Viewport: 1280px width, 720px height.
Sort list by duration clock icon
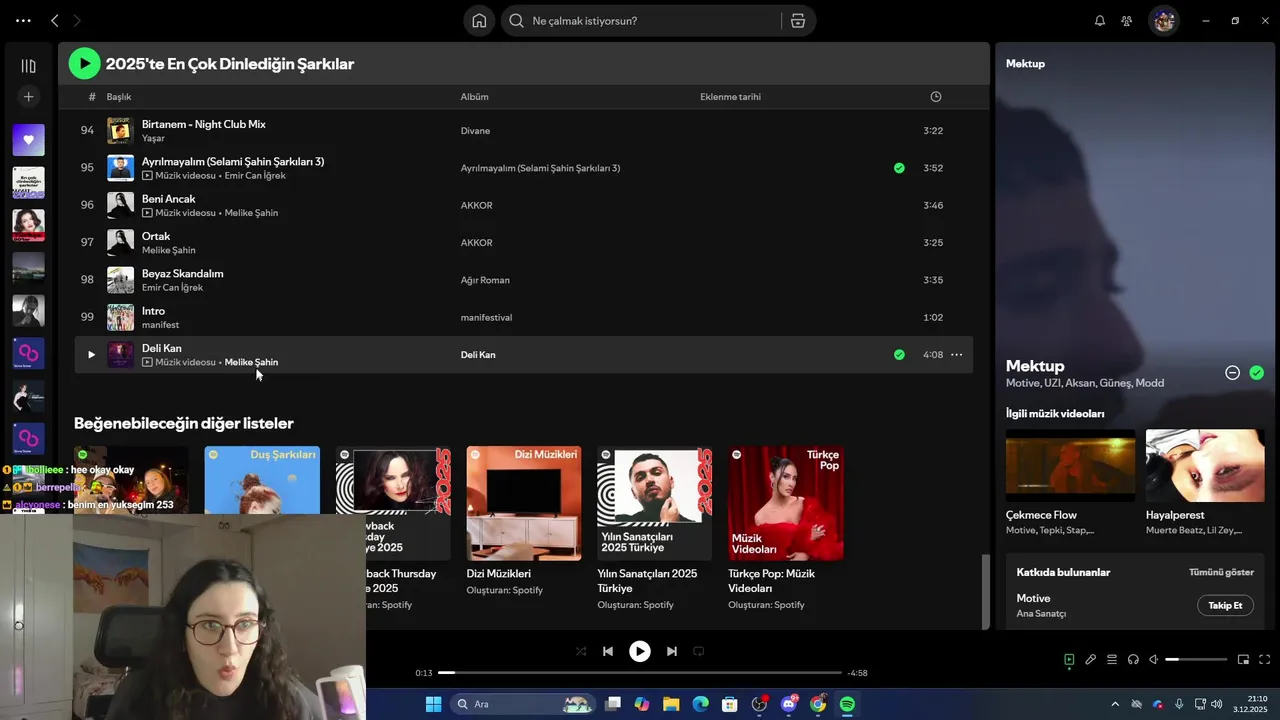click(x=936, y=97)
